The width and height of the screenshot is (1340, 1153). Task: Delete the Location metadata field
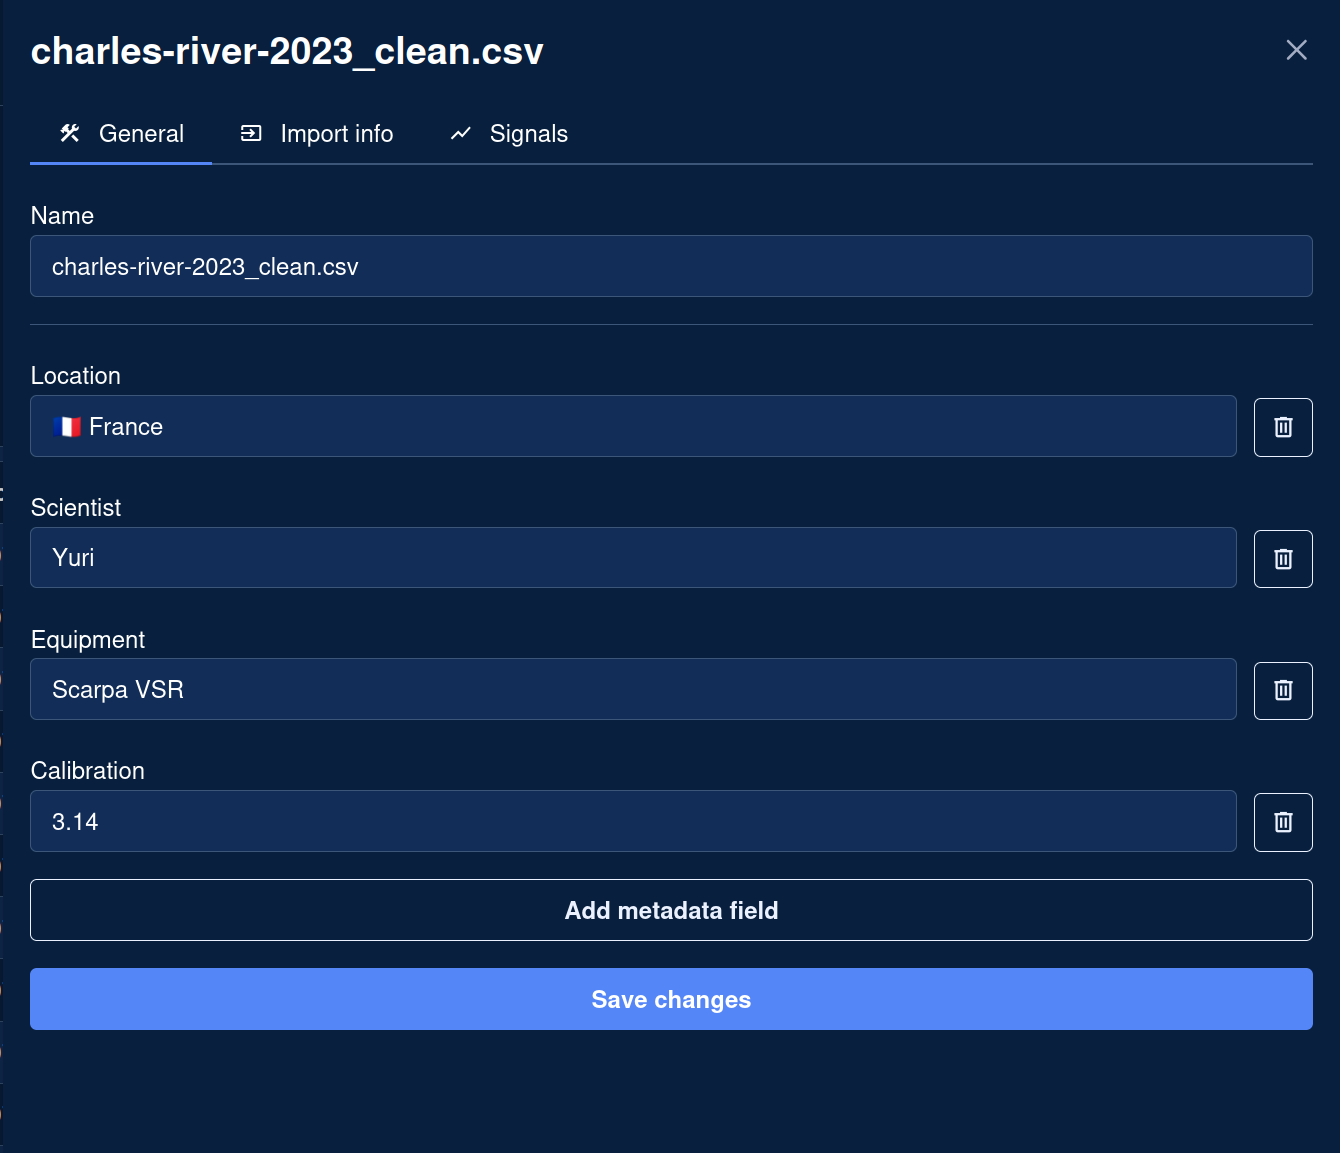coord(1283,427)
